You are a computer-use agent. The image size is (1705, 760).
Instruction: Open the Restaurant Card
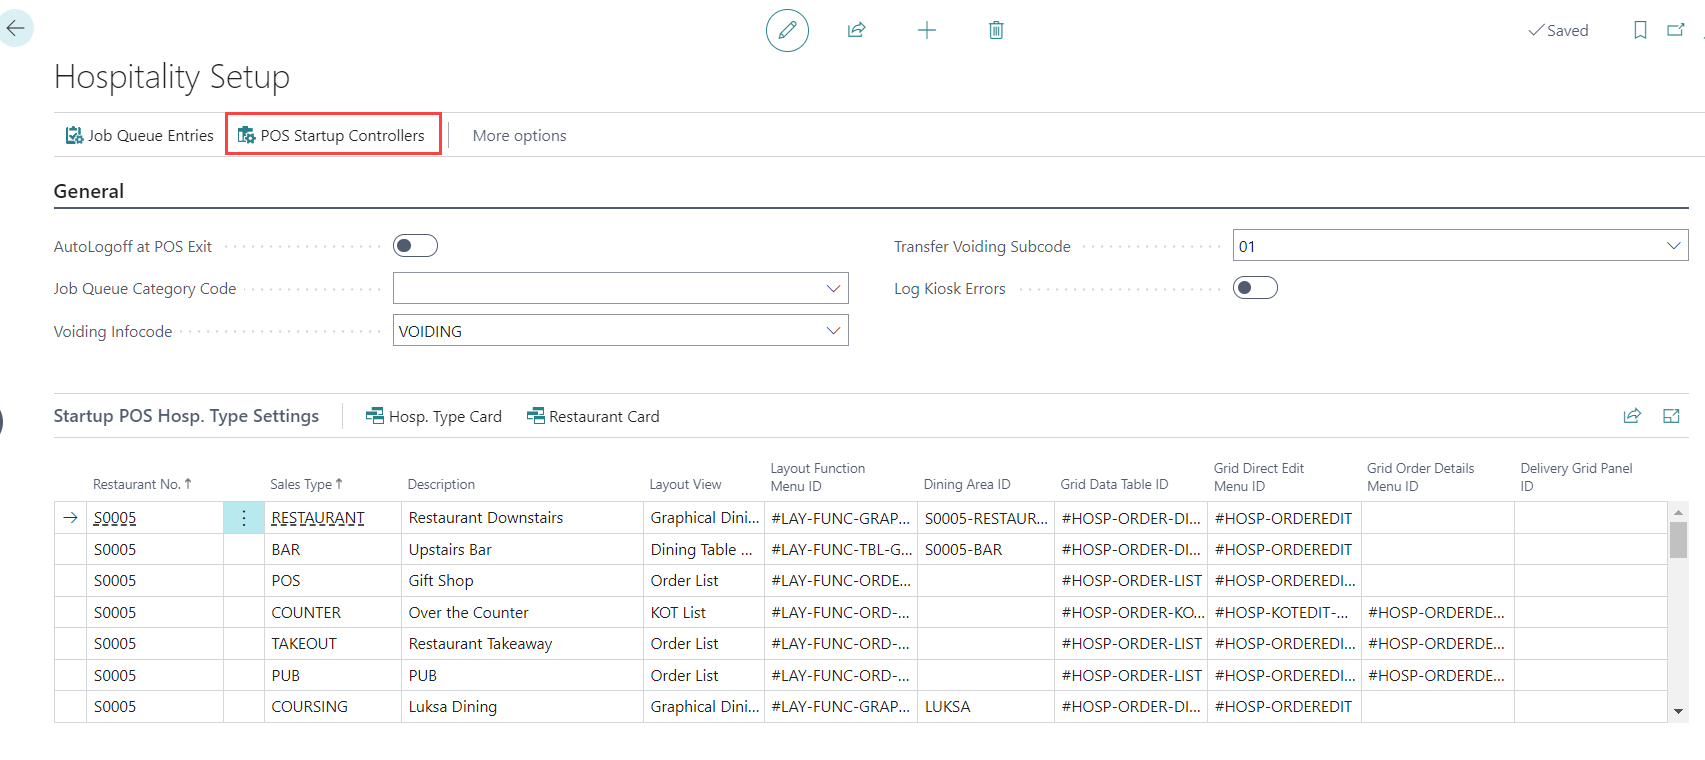tap(593, 416)
